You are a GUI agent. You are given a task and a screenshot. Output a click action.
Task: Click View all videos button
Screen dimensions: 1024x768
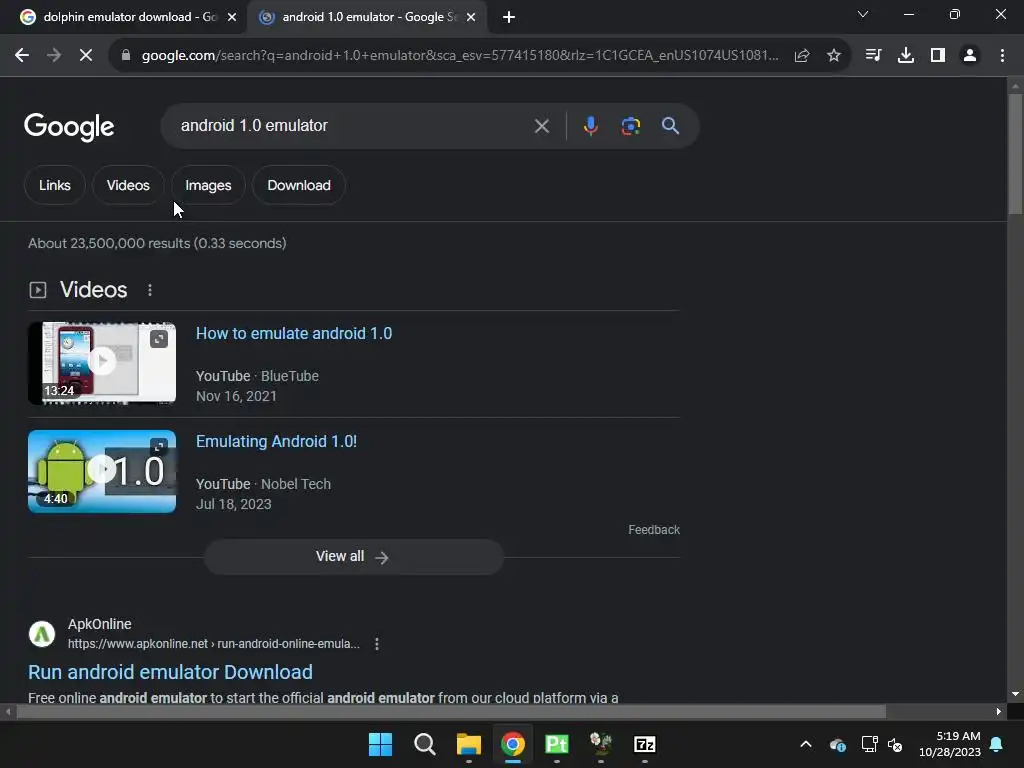coord(353,556)
